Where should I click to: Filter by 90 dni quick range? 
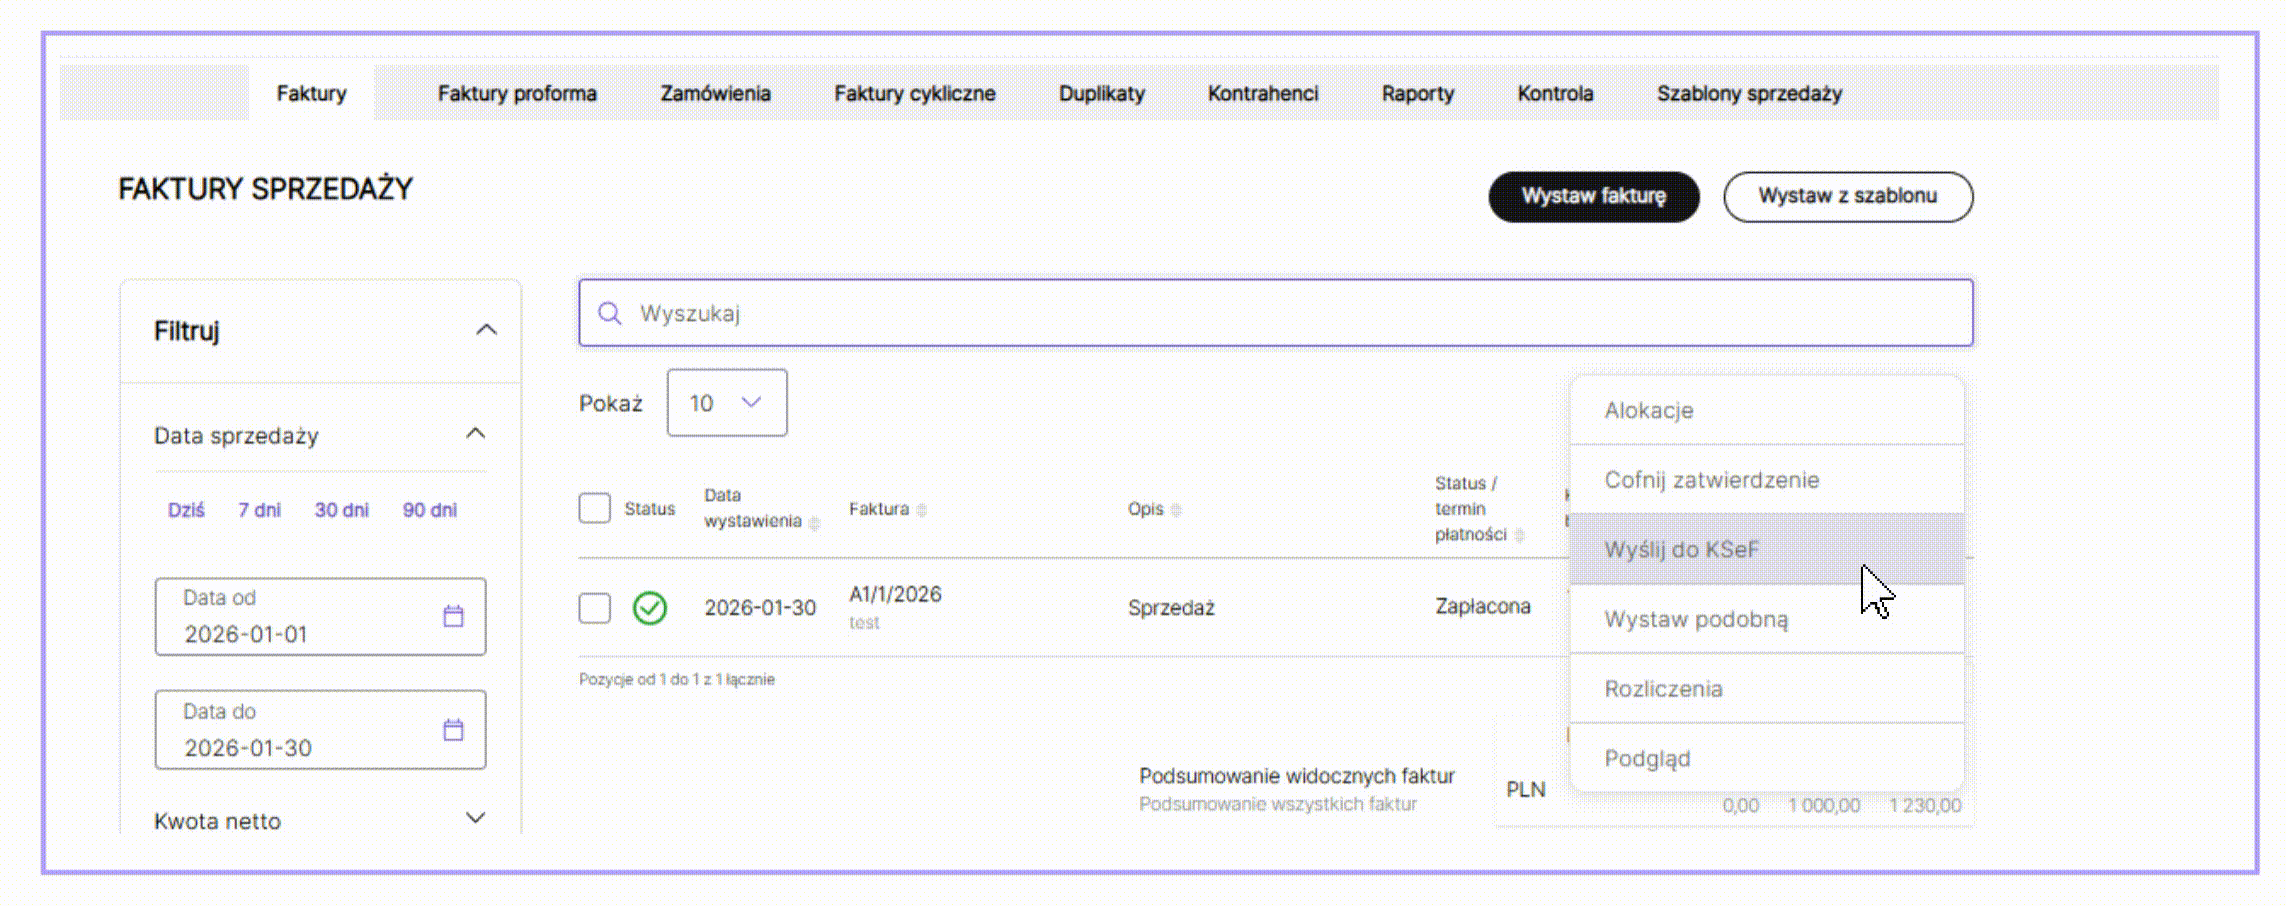[x=430, y=510]
